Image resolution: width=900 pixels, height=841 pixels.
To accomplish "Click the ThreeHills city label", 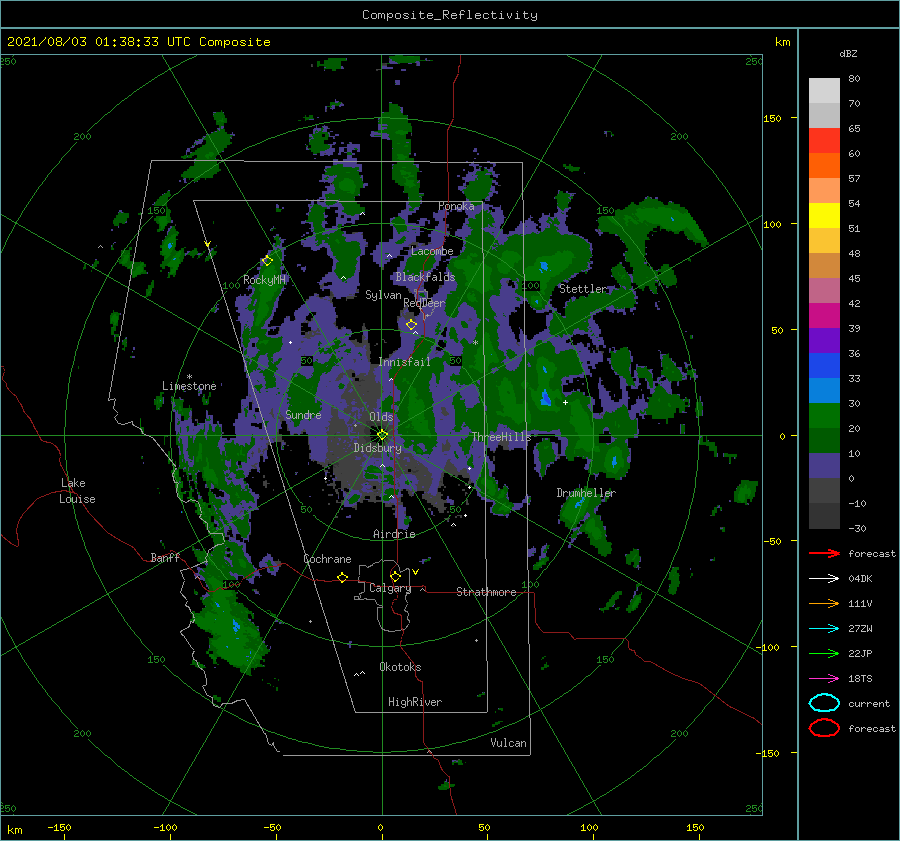I will (502, 437).
